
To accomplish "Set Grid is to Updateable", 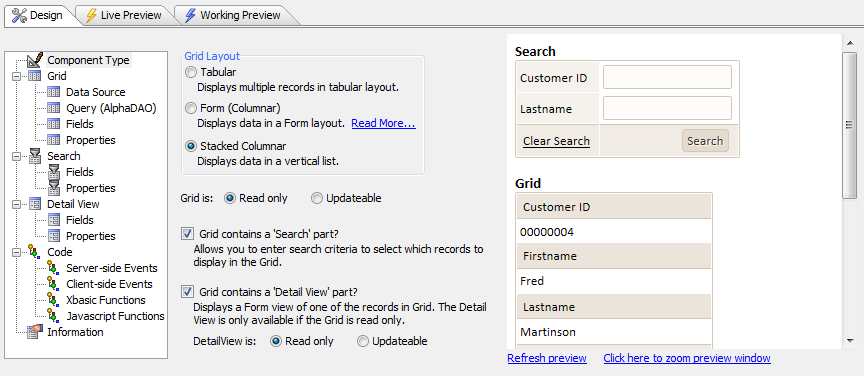I will coord(317,198).
